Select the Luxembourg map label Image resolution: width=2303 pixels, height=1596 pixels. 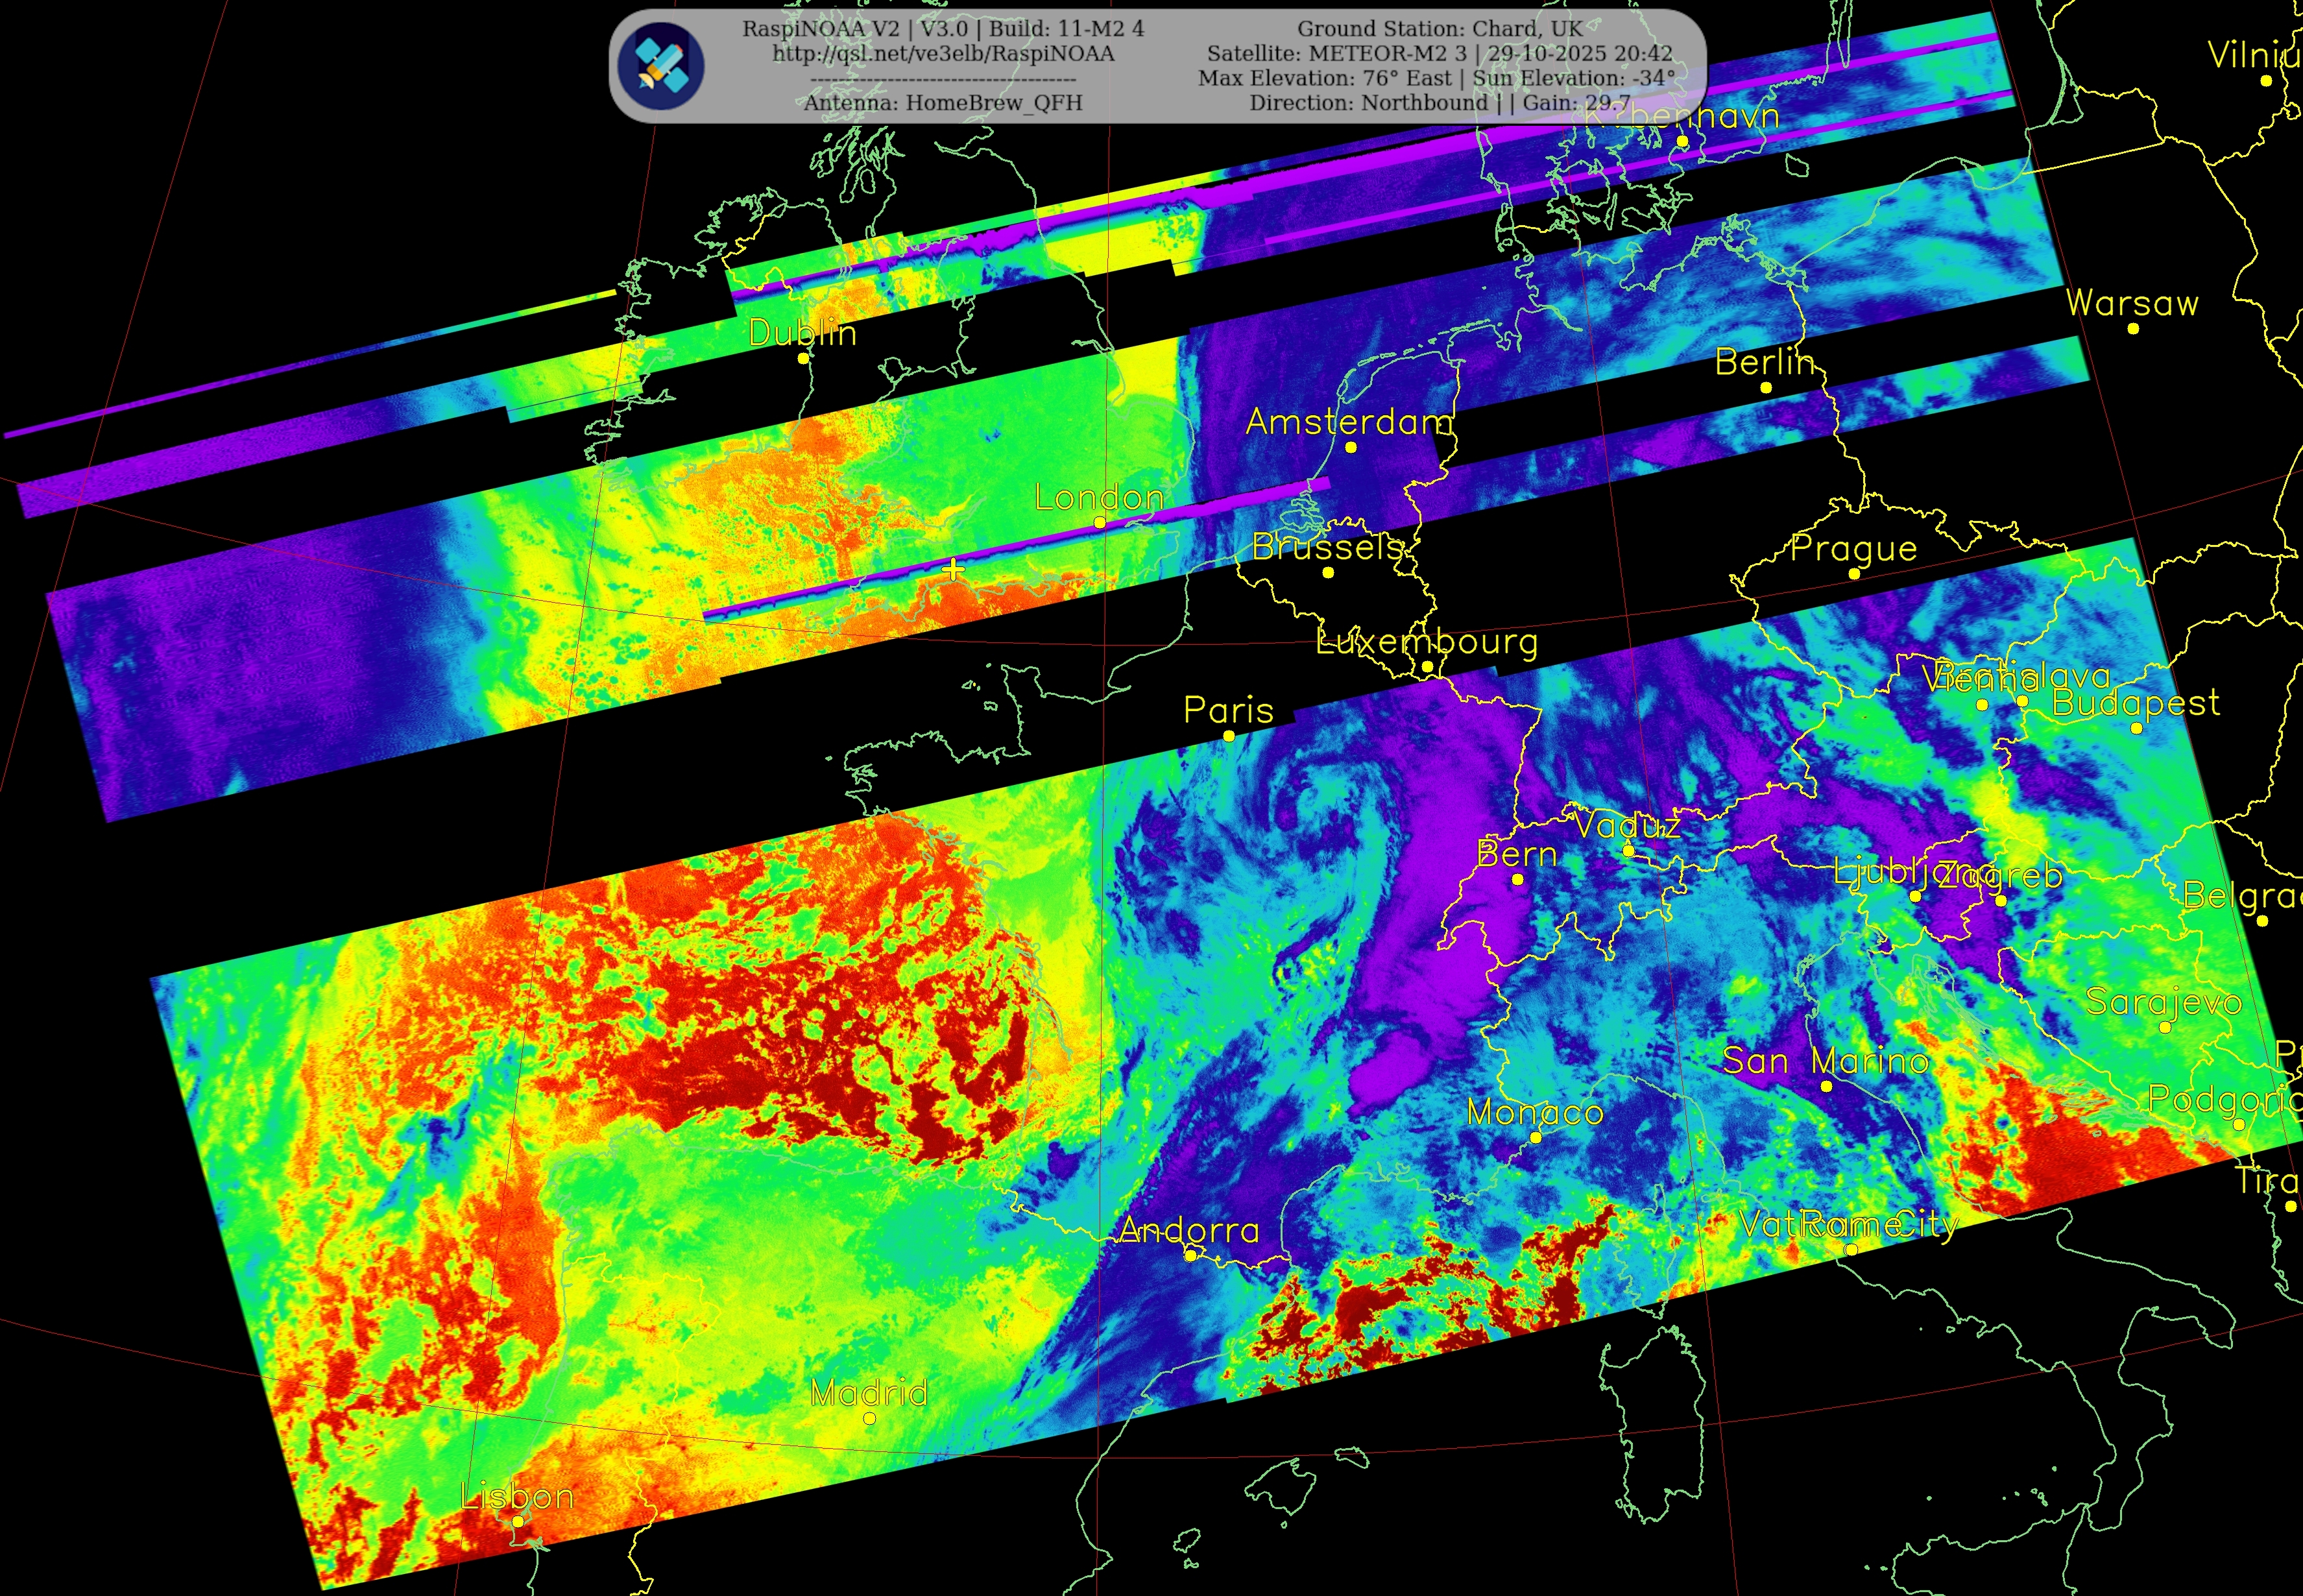click(1427, 641)
